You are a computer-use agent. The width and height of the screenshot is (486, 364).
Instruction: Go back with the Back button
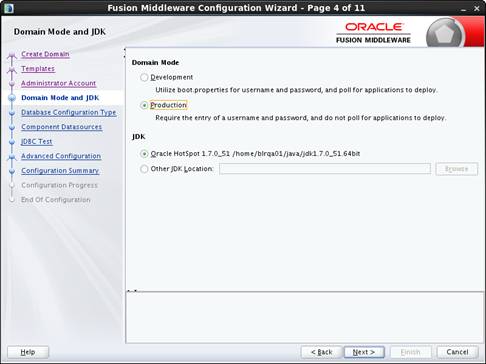322,352
